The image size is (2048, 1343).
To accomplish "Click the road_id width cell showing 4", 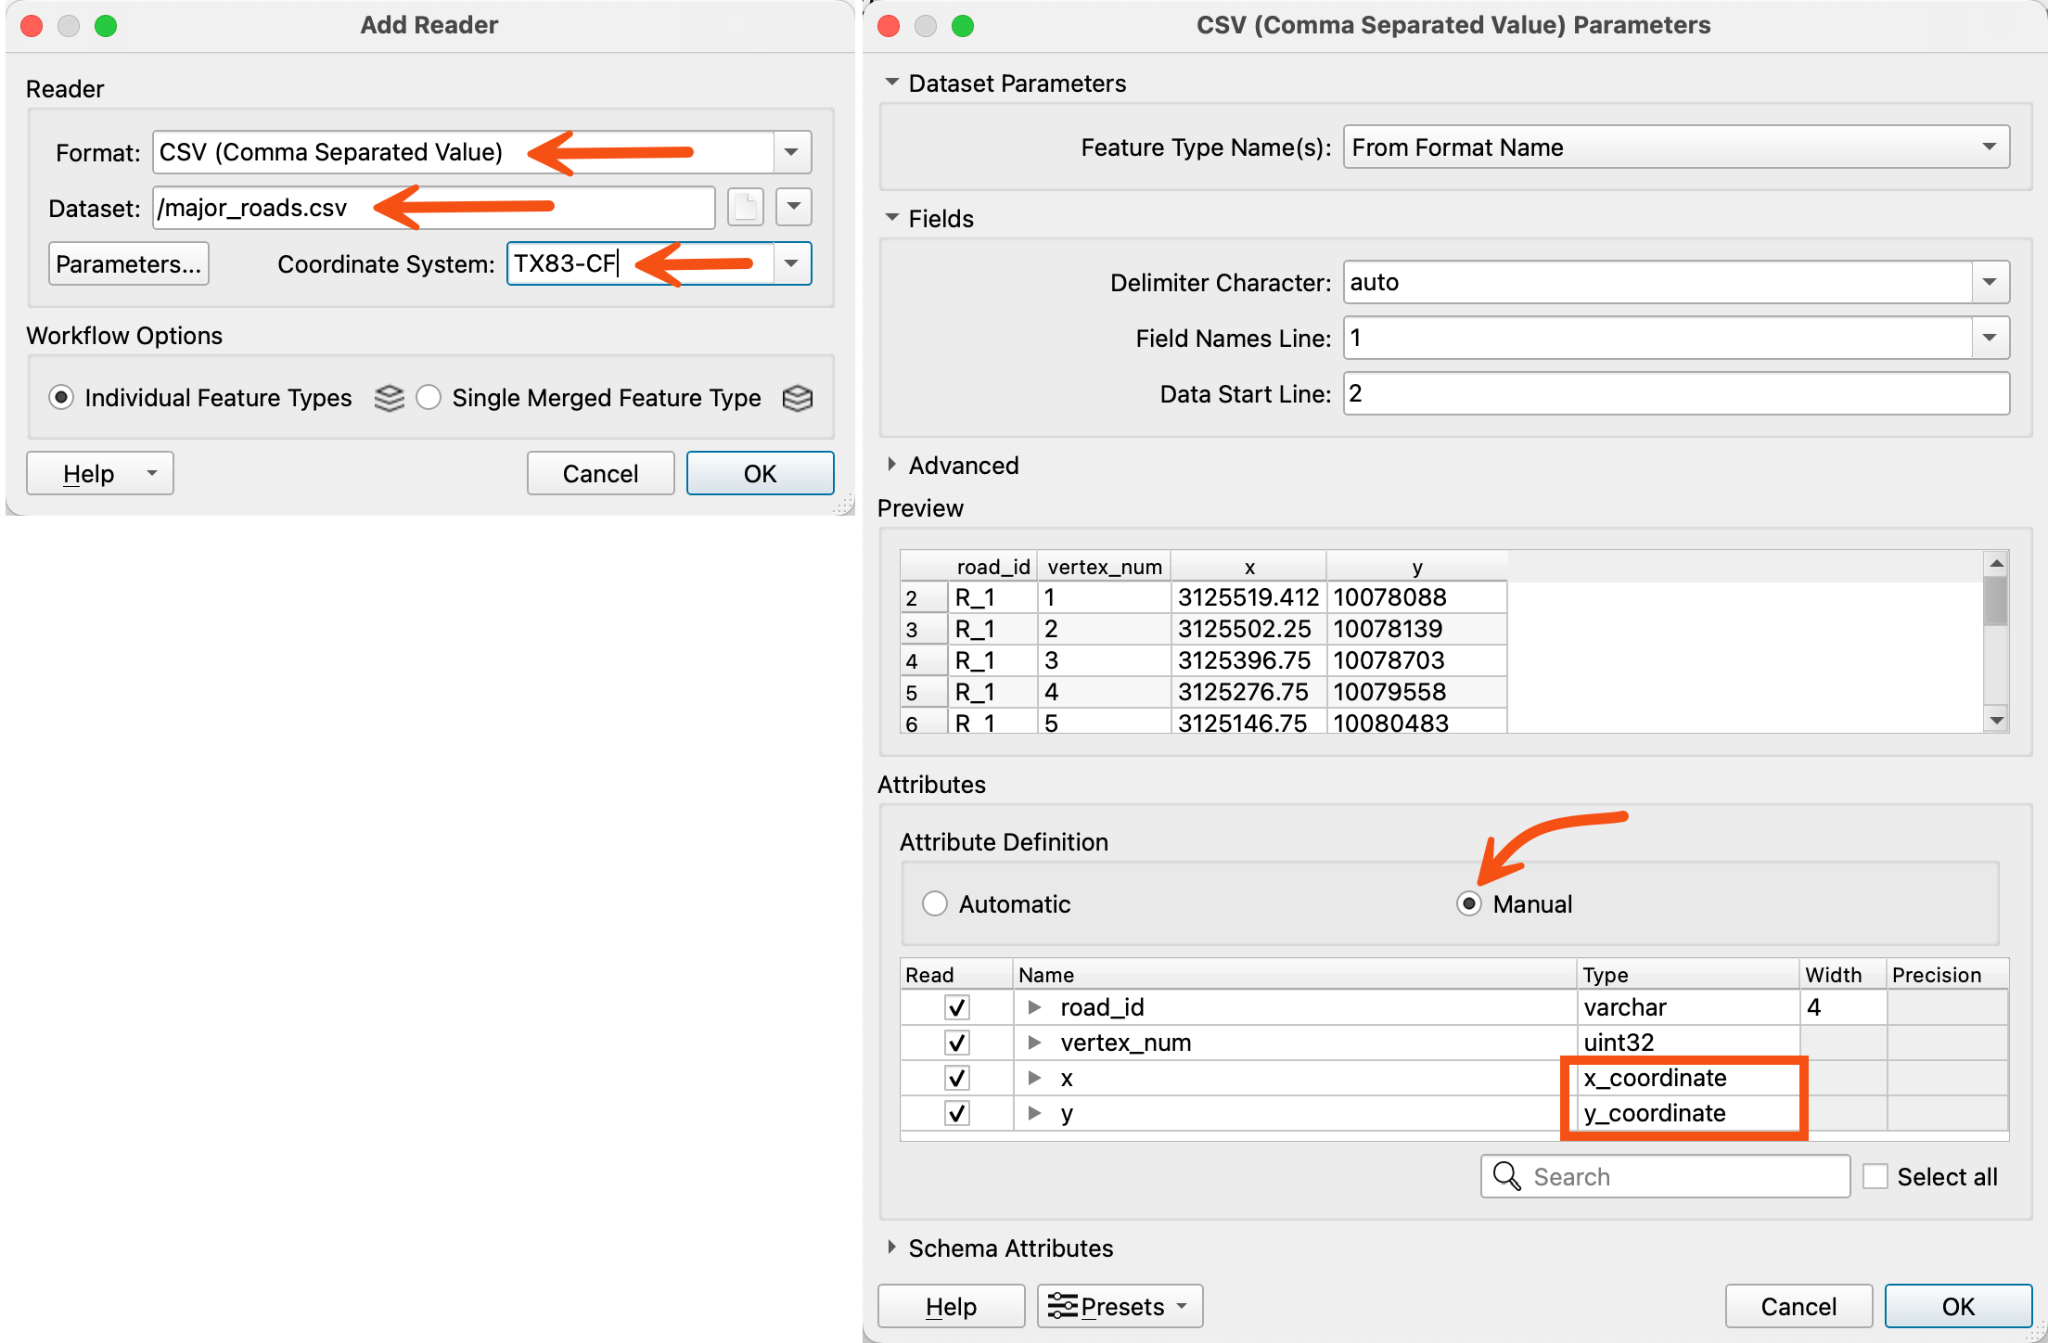I will (1842, 1007).
